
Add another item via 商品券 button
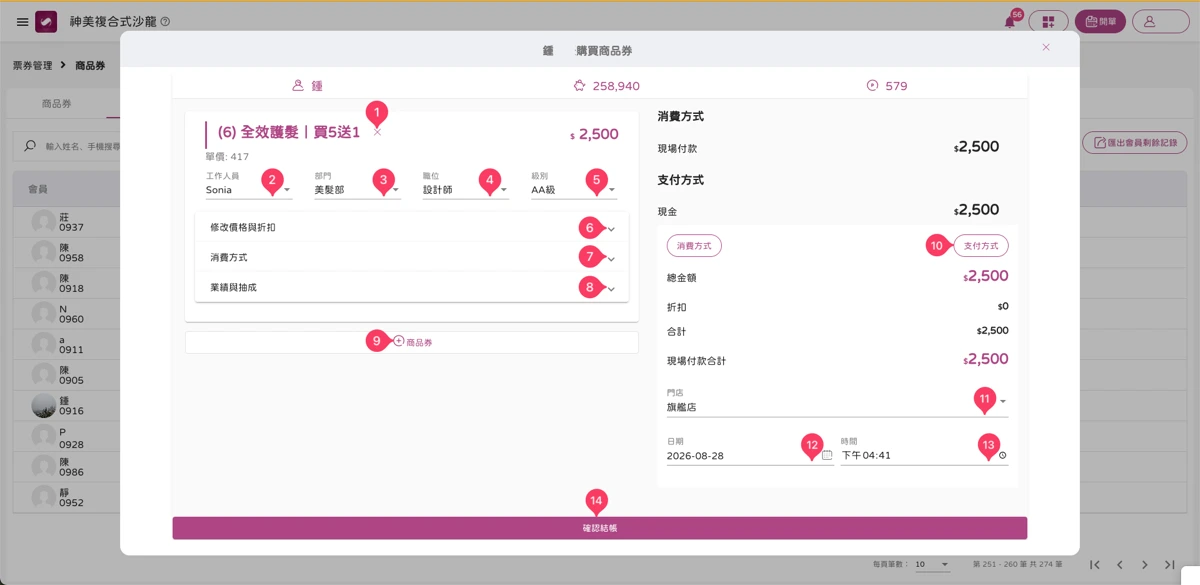[x=412, y=342]
